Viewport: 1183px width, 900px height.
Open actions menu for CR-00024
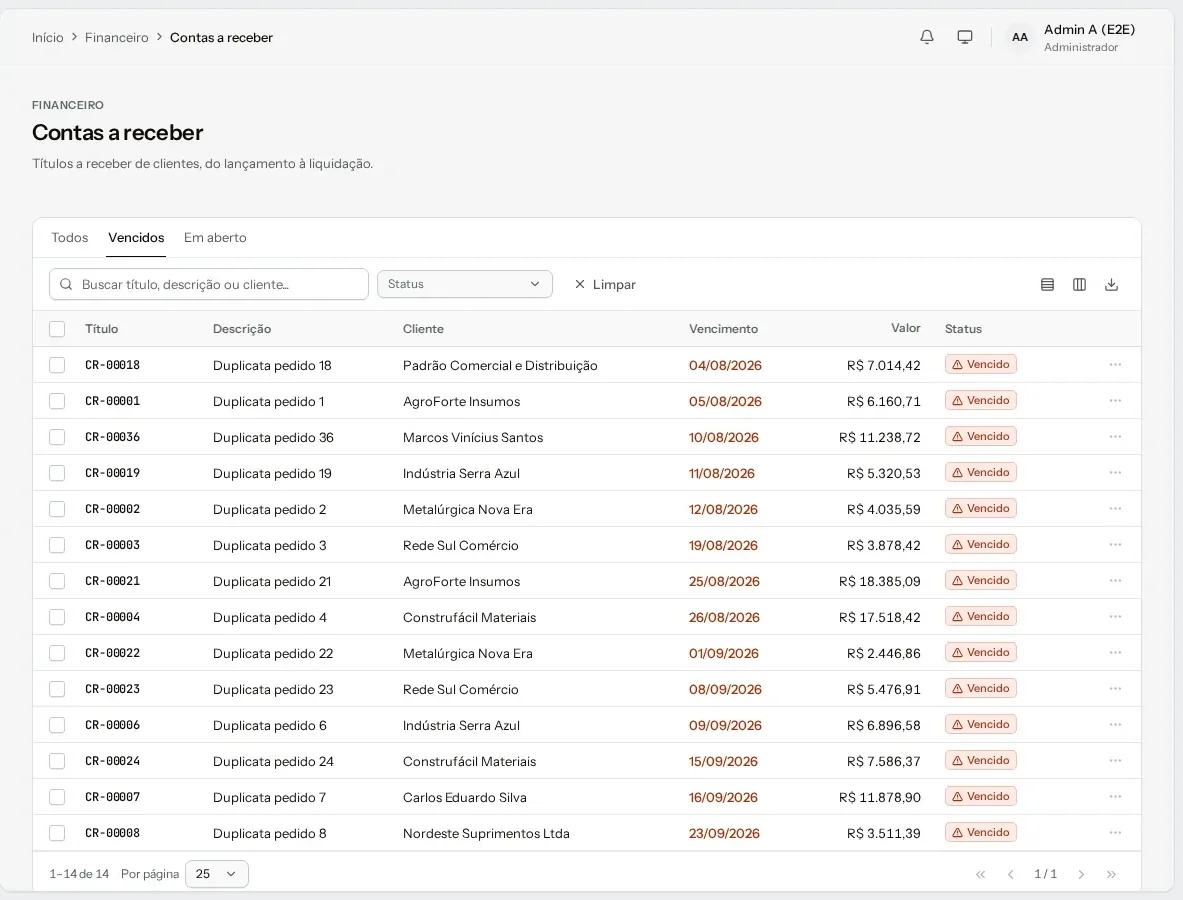[x=1115, y=760]
